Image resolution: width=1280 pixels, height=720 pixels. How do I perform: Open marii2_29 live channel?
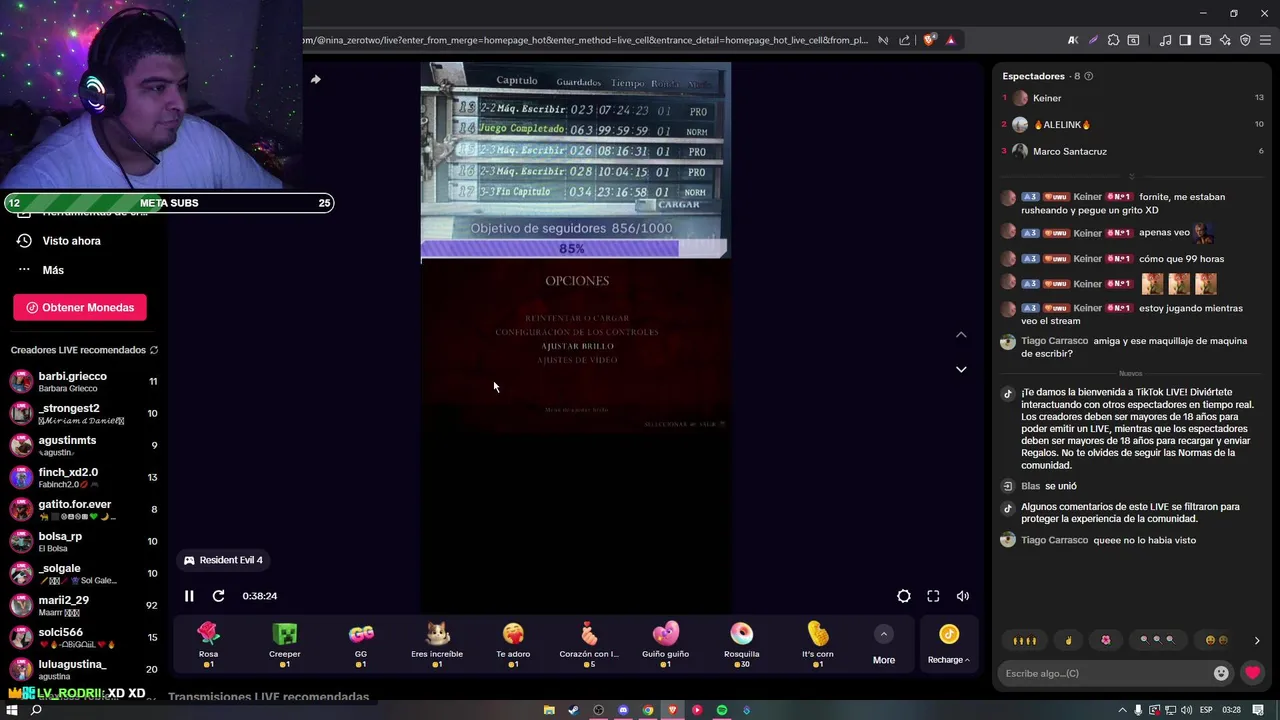(84, 605)
